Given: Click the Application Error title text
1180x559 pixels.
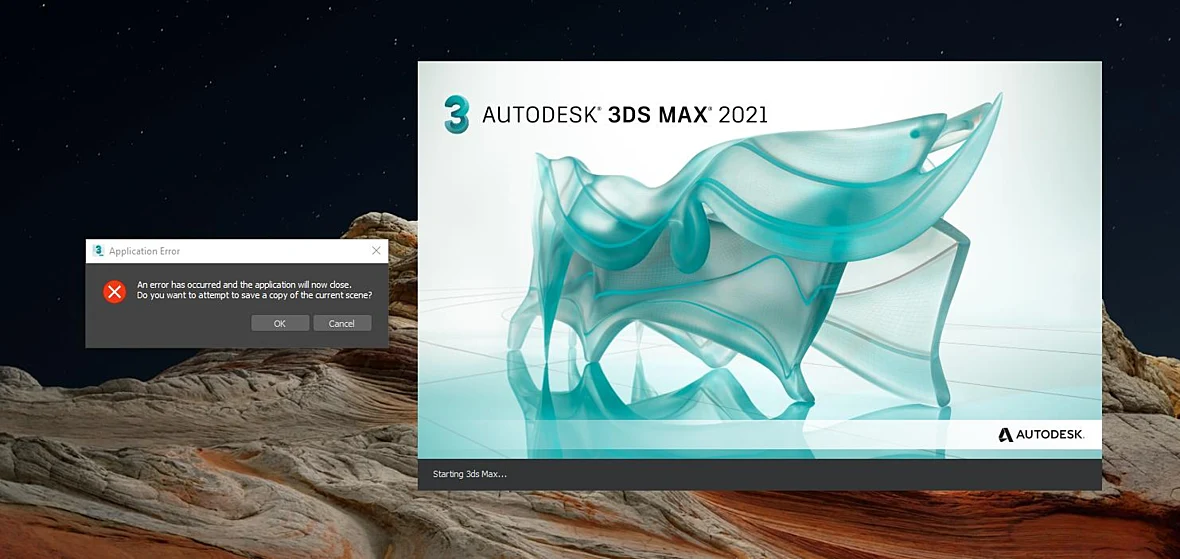Looking at the screenshot, I should click(144, 251).
